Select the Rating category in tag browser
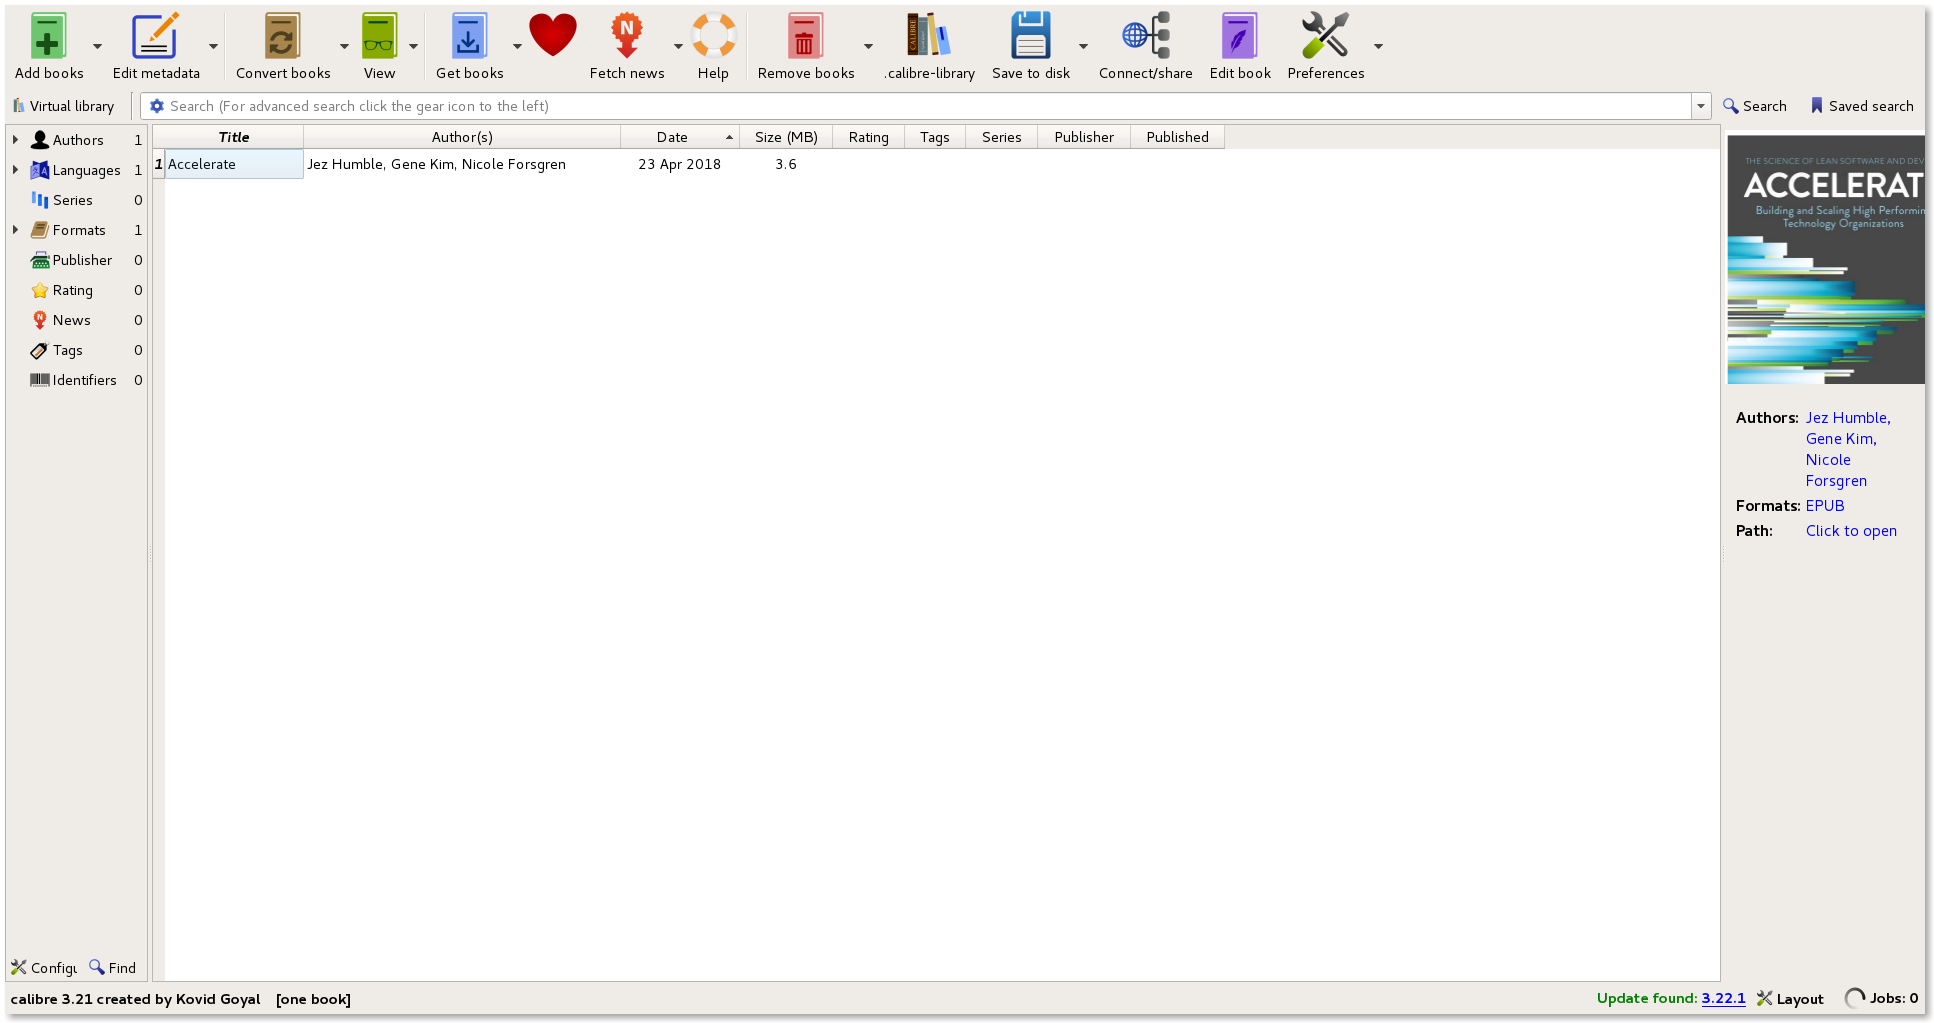The image size is (1934, 1023). (x=73, y=290)
